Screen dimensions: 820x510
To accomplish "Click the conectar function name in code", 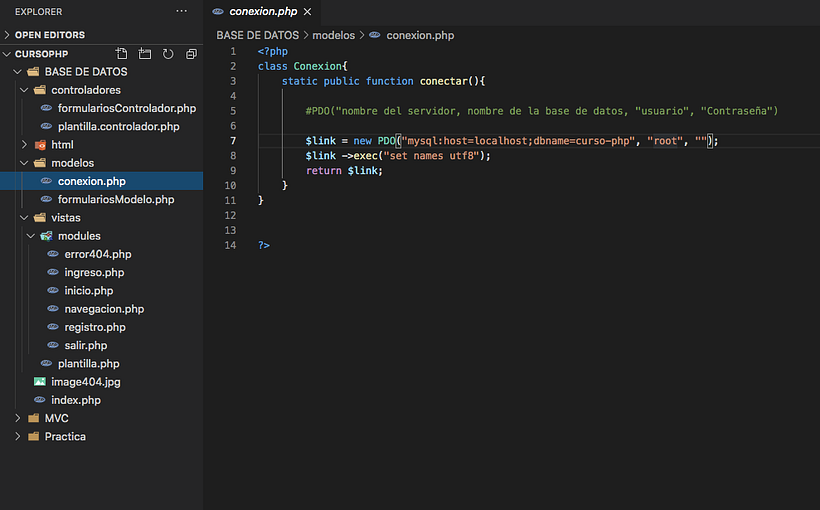I will click(443, 81).
